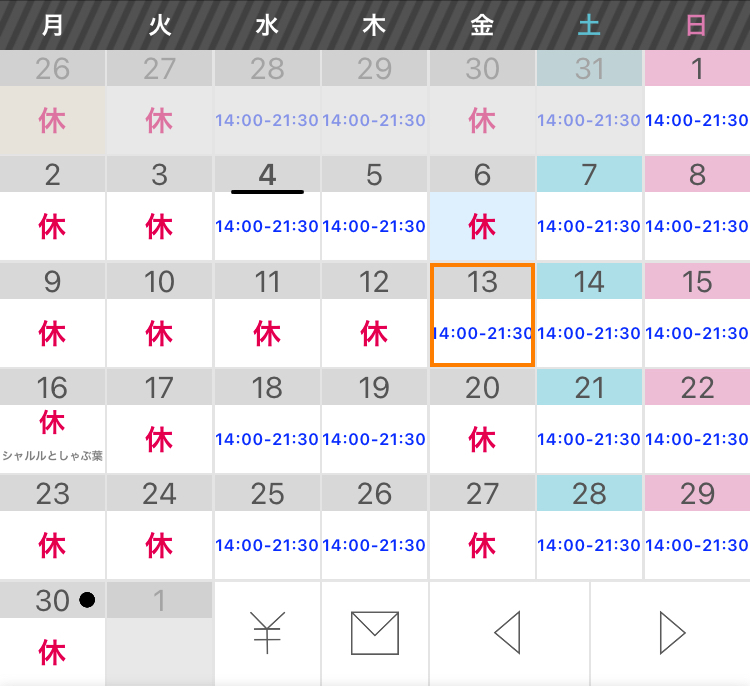
Task: Select previous month's Saturday 31 cell
Action: 589,102
